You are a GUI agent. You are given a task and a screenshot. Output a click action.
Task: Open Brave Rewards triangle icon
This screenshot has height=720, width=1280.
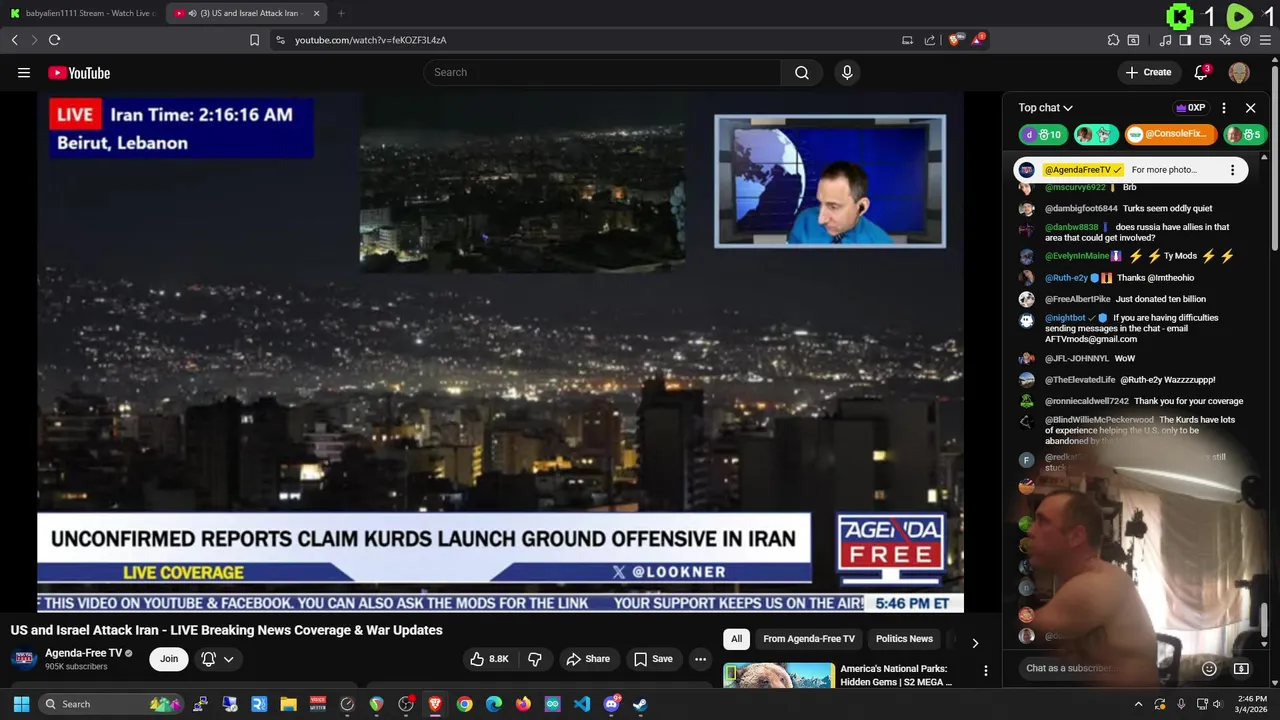pyautogui.click(x=978, y=40)
